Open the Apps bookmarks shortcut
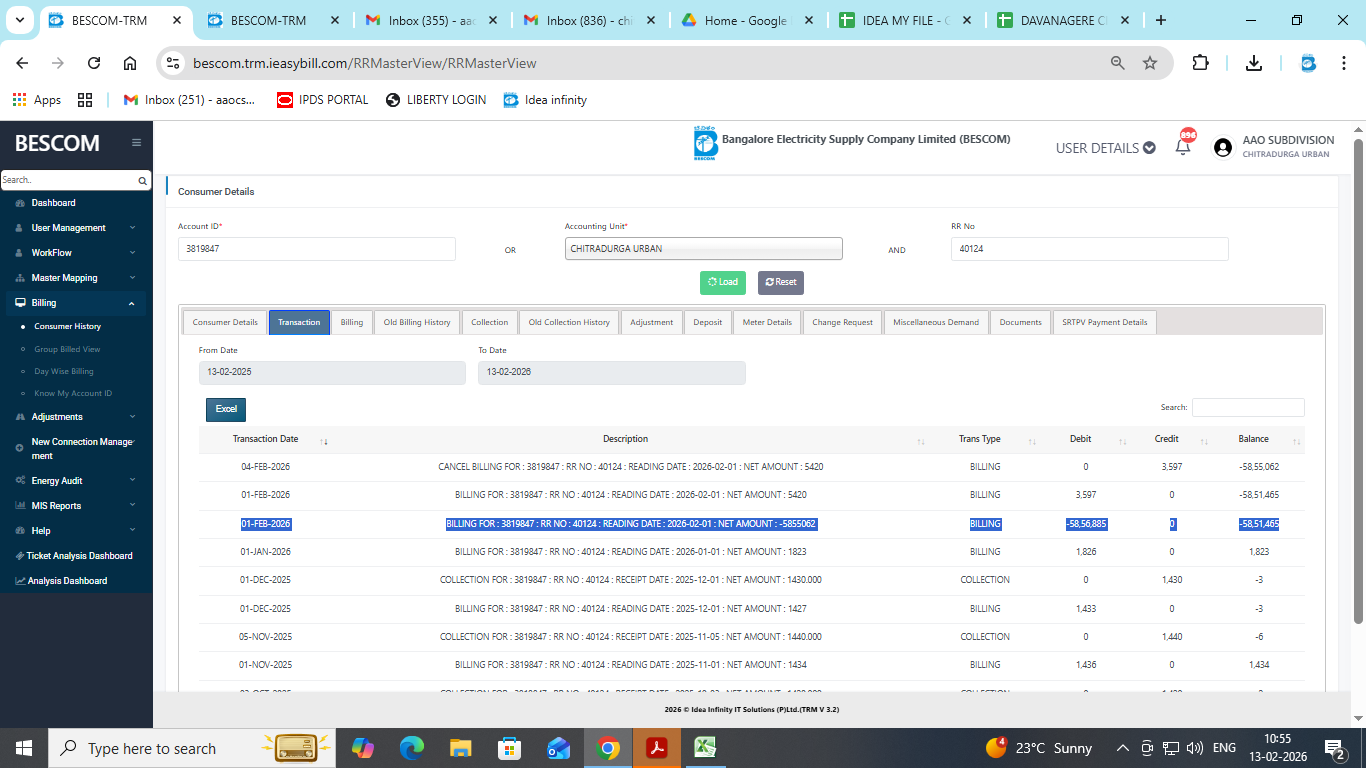 coord(37,100)
